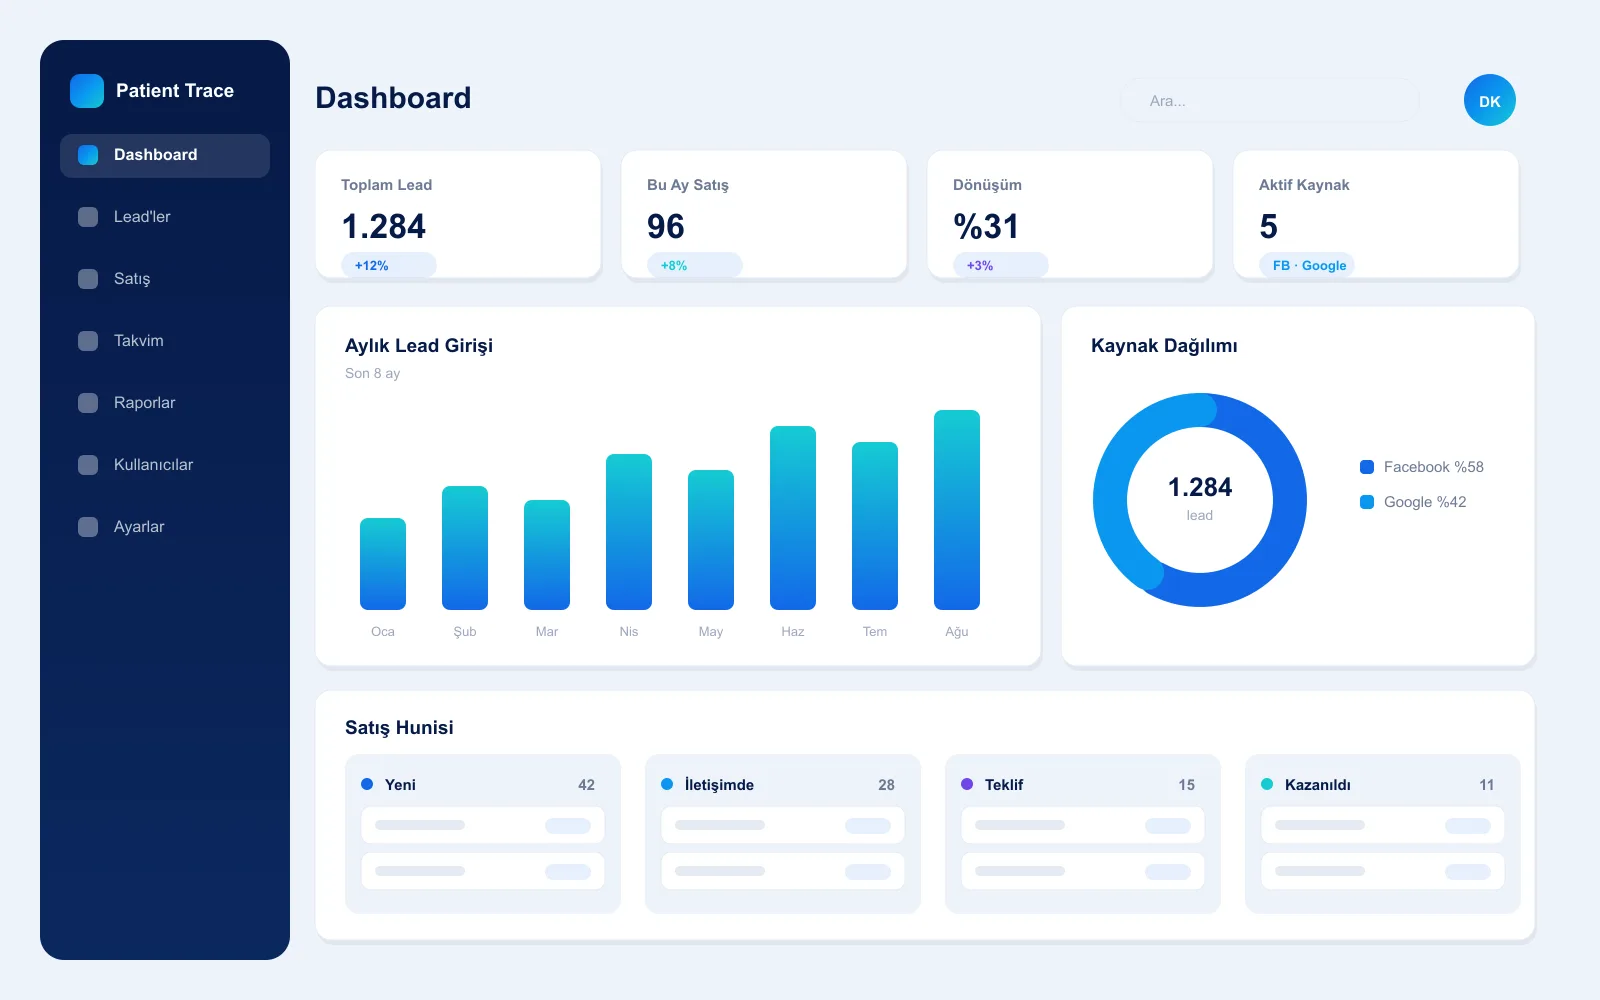1600x1000 pixels.
Task: Select the Ağu bar in lead chart
Action: click(x=957, y=510)
